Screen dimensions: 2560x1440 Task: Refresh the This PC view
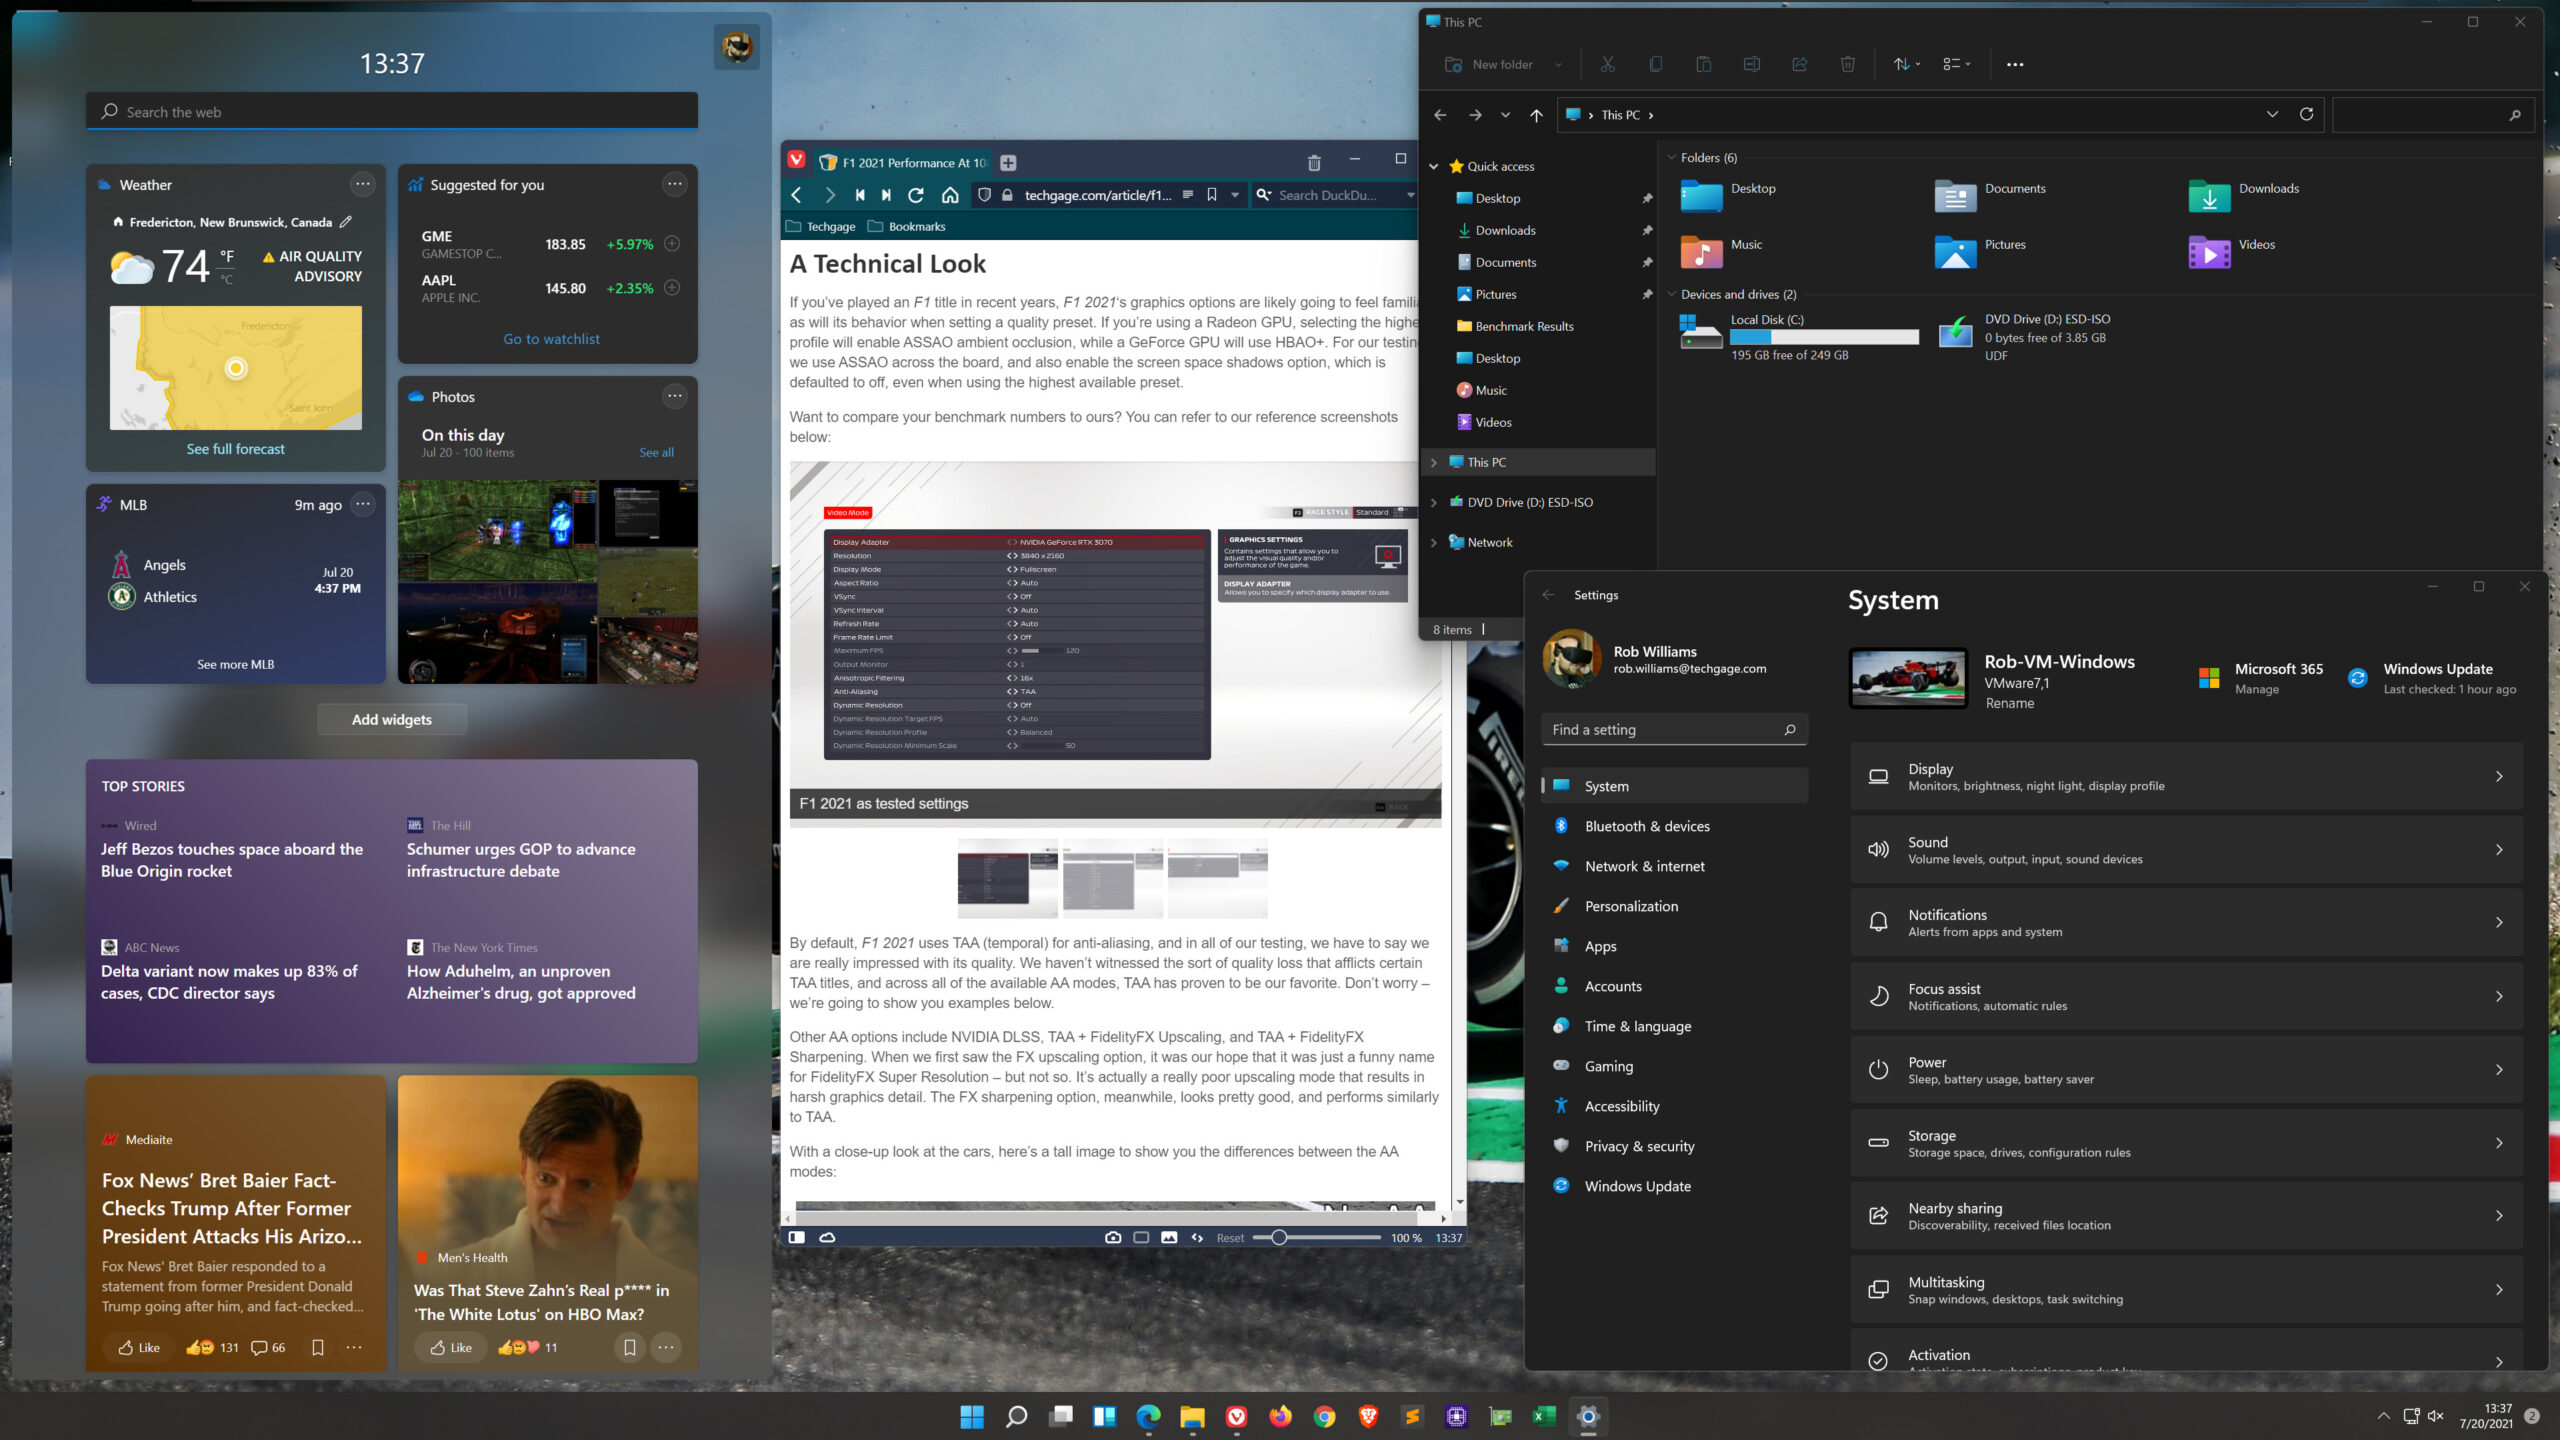pos(2306,114)
